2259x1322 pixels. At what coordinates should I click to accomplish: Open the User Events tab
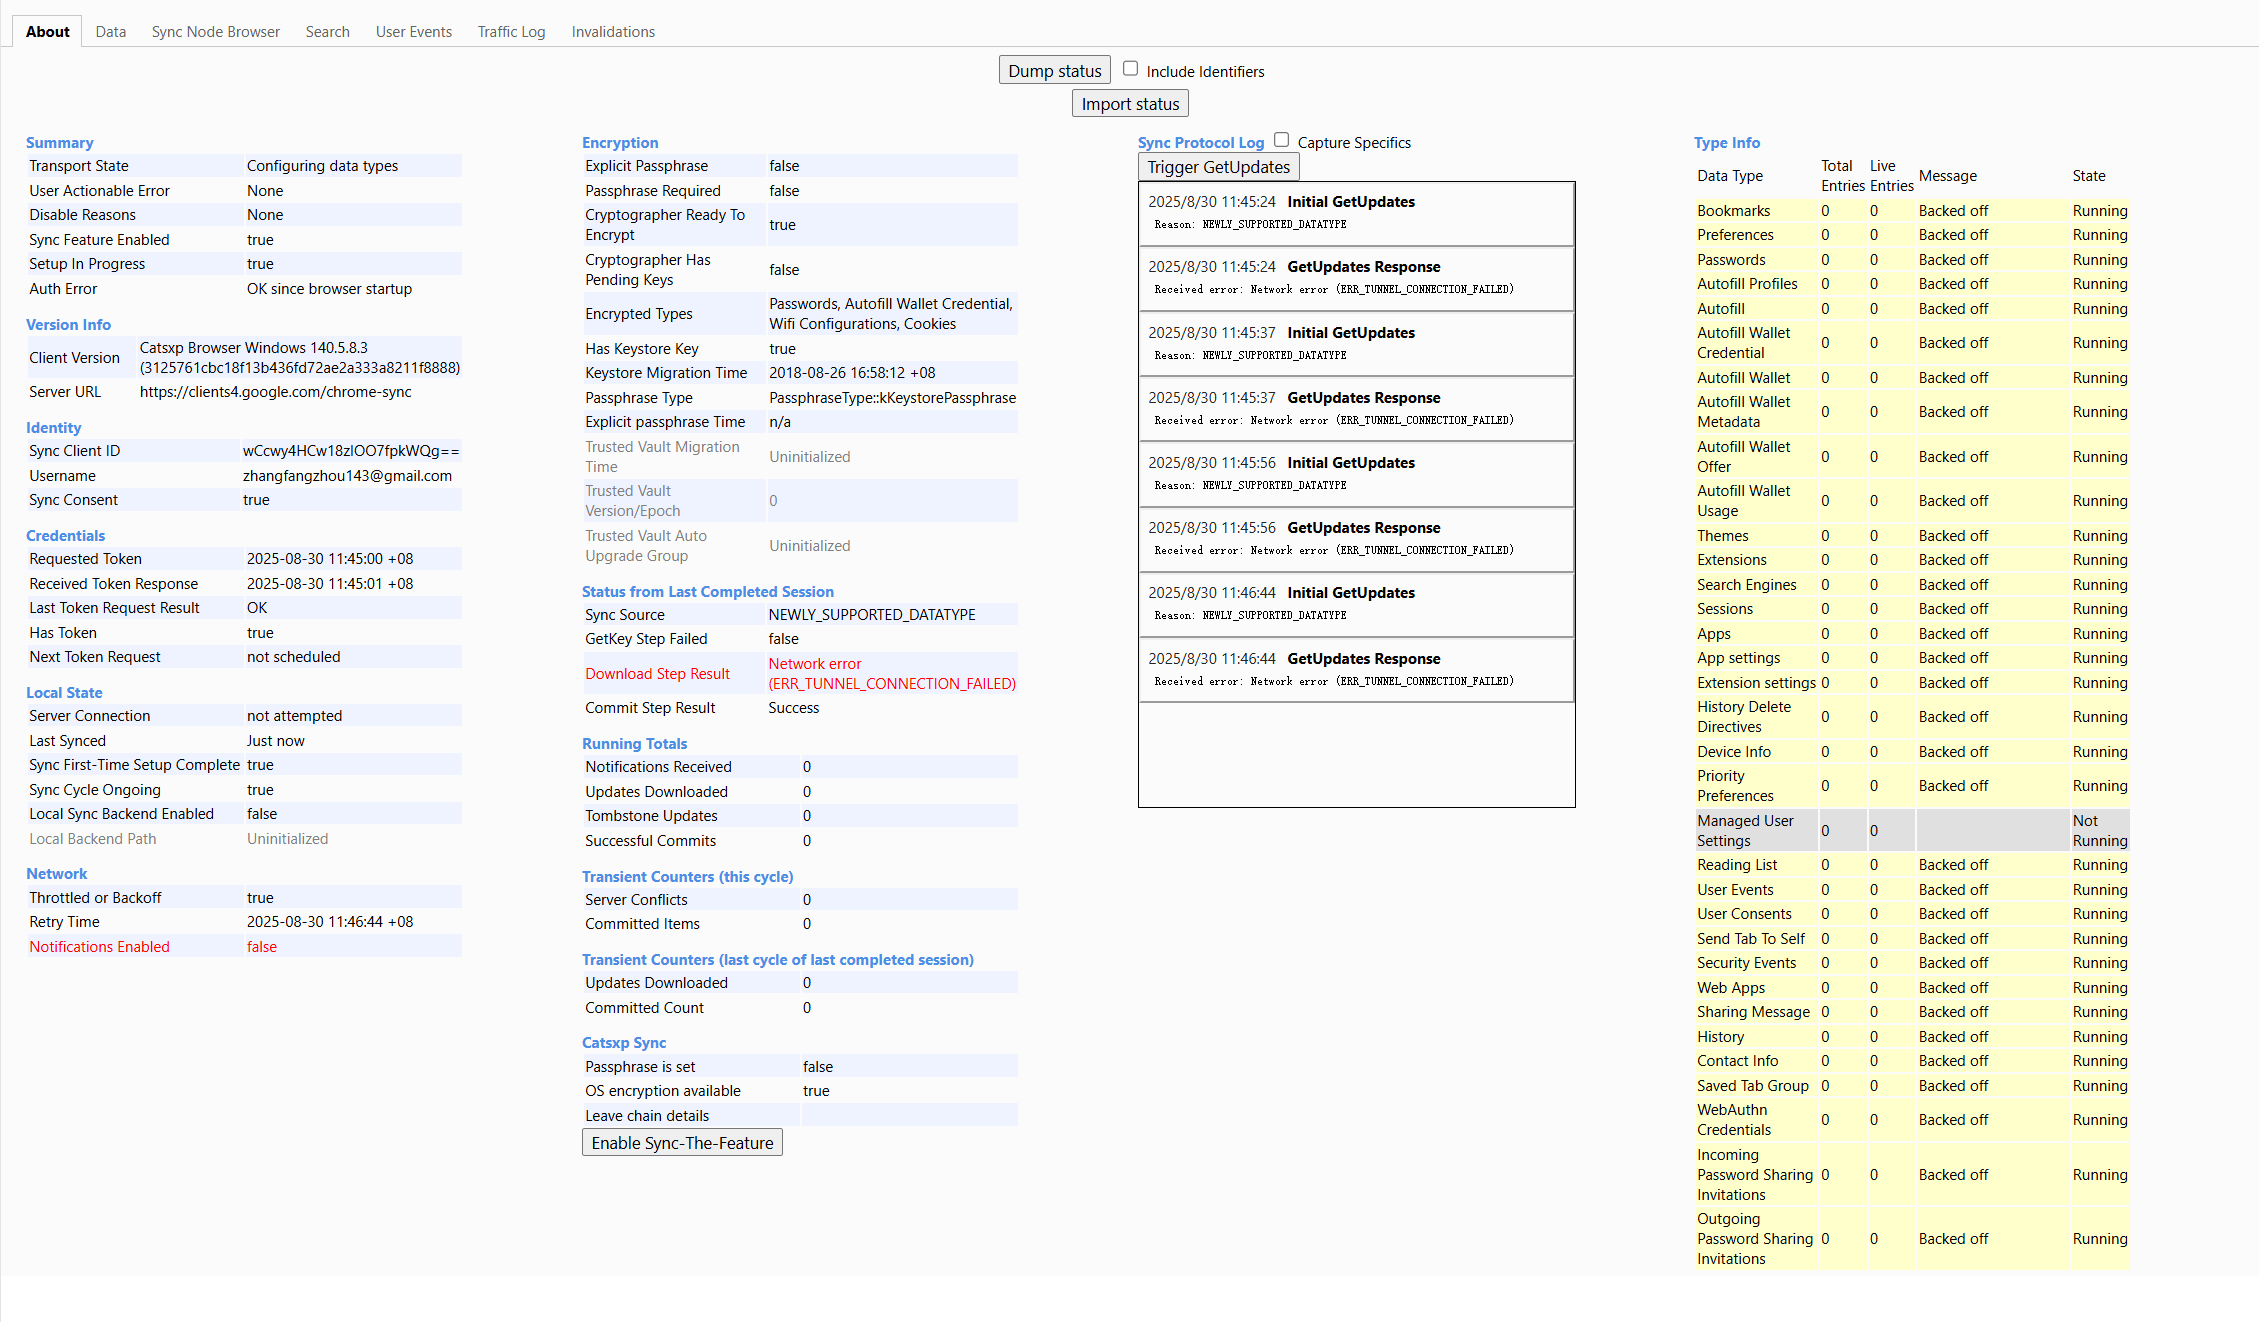[x=414, y=32]
